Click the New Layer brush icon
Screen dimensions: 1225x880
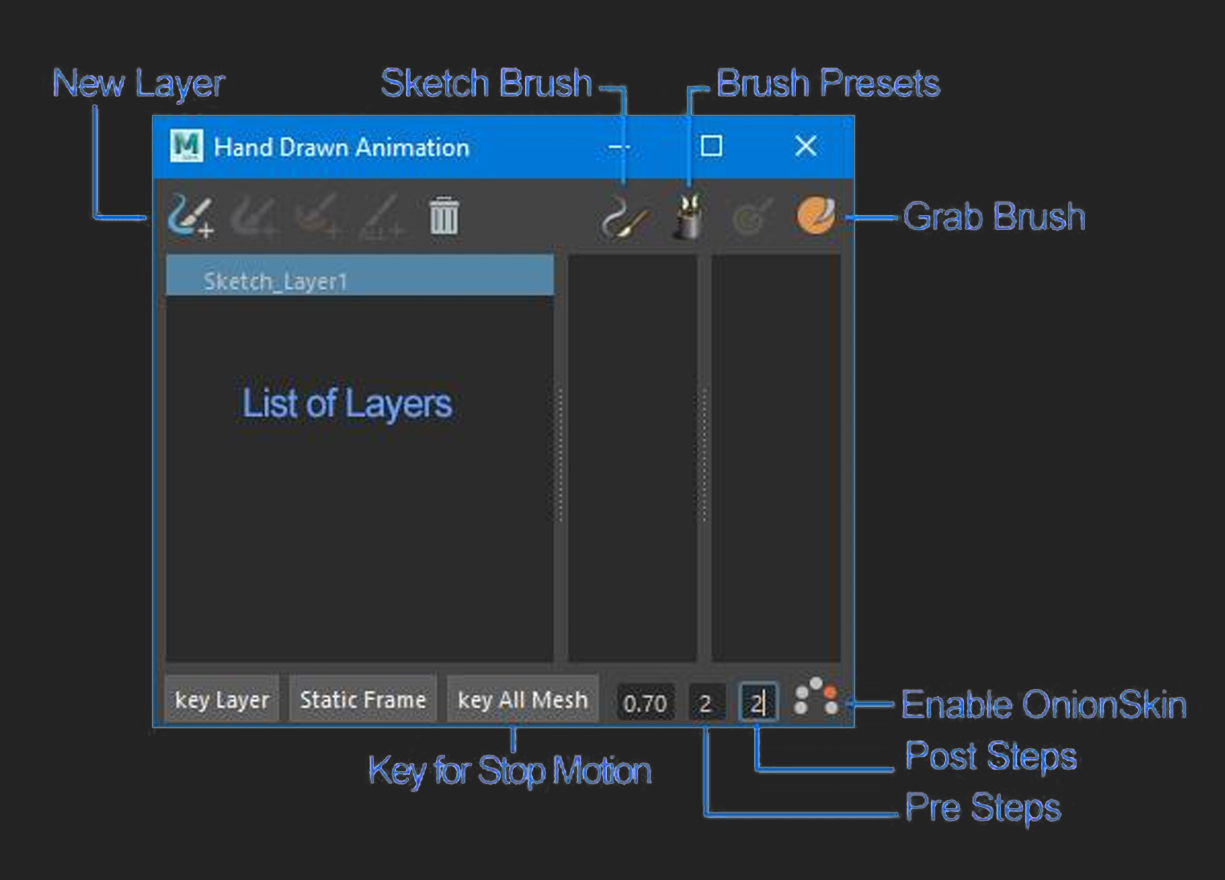click(190, 215)
